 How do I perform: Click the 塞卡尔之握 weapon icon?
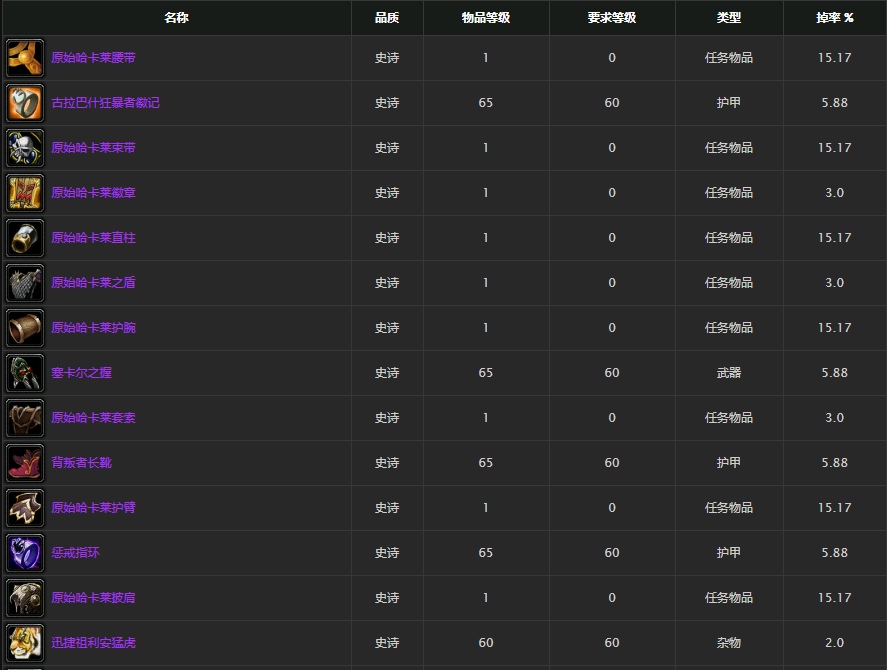(25, 373)
